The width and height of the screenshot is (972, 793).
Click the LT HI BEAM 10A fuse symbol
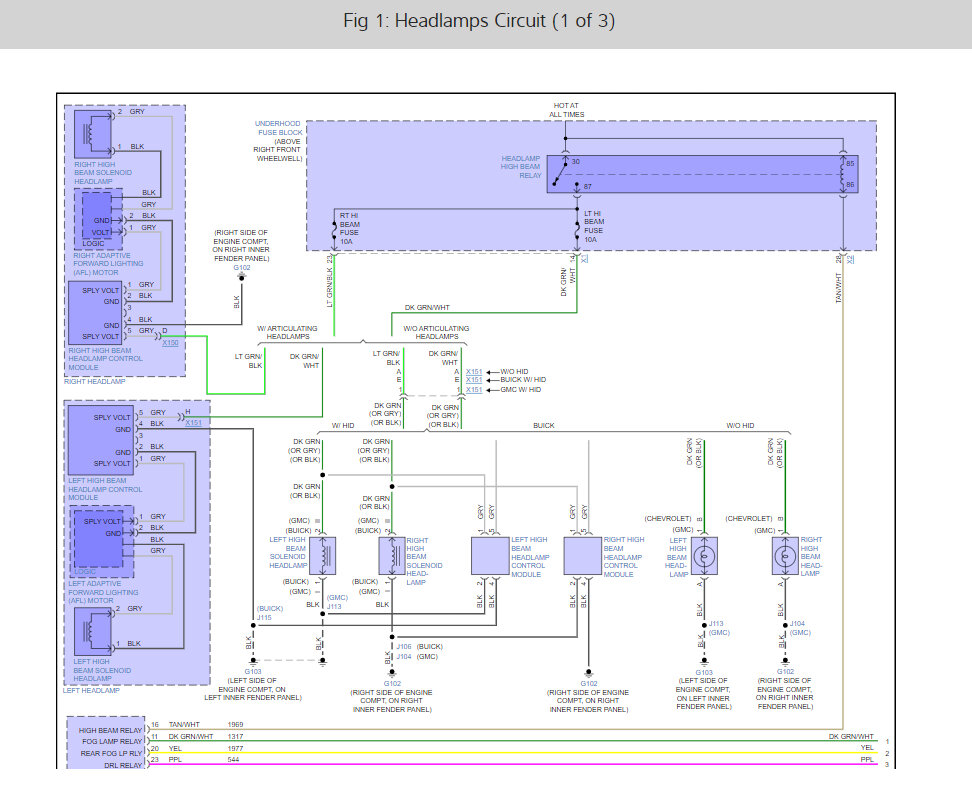pos(577,229)
